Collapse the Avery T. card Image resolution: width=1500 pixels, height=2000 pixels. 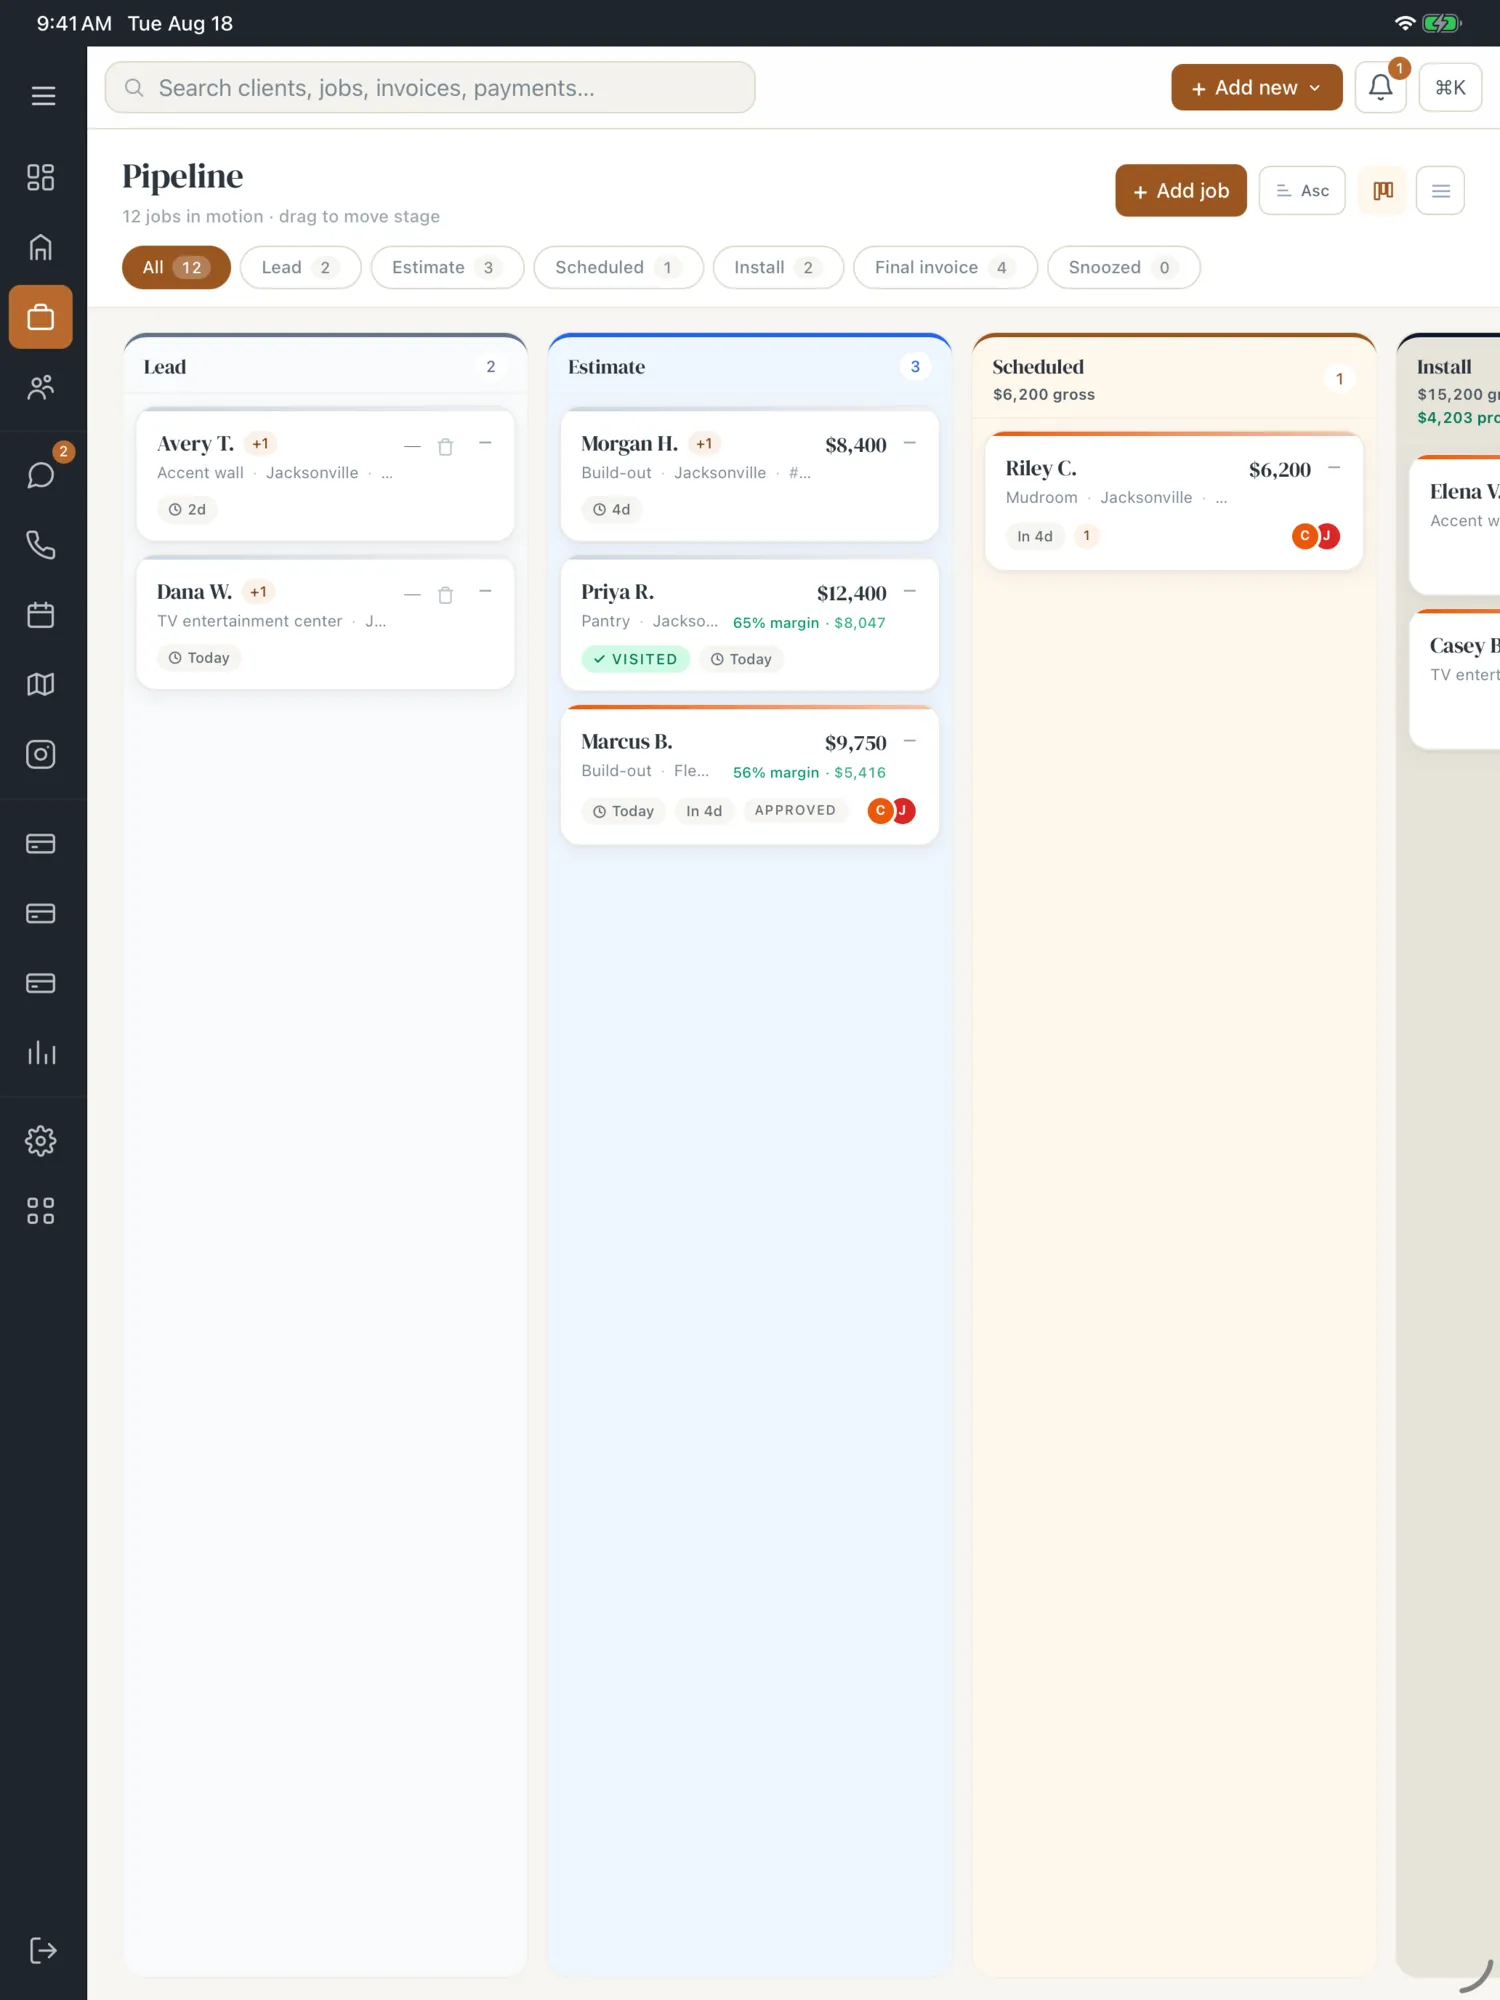[x=485, y=443]
